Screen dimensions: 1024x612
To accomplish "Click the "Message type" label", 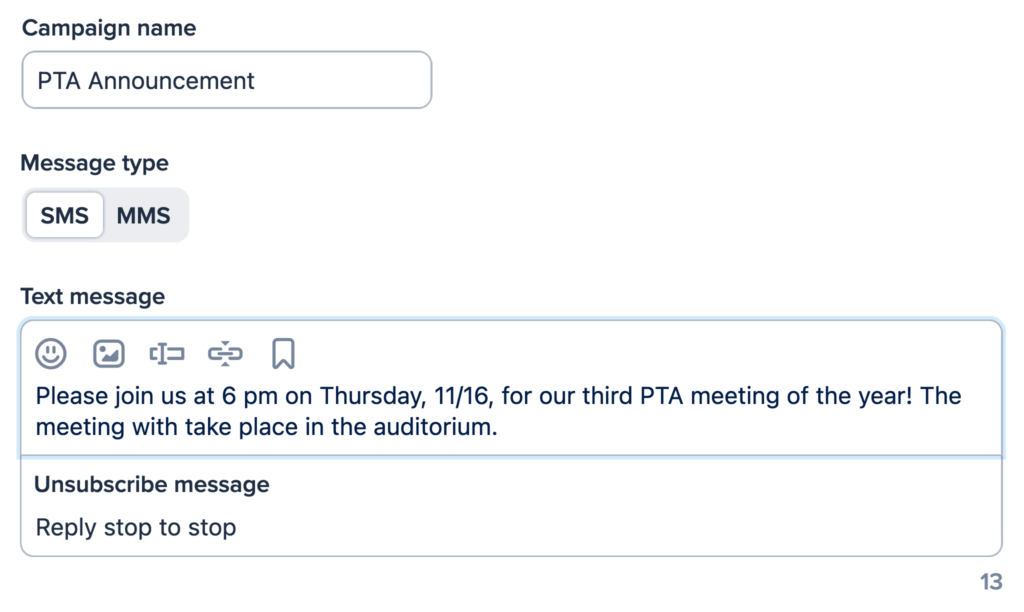I will tap(95, 163).
